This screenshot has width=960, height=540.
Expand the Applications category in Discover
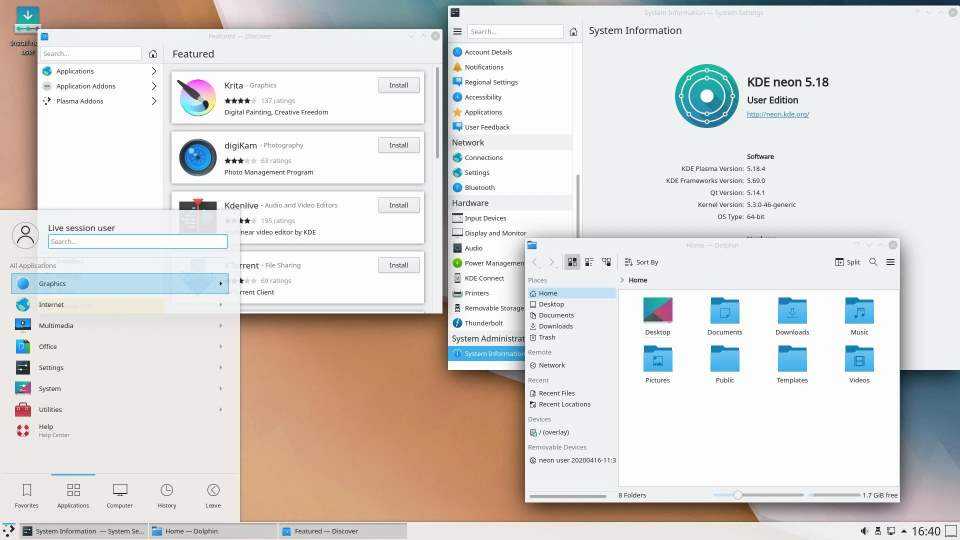[99, 71]
